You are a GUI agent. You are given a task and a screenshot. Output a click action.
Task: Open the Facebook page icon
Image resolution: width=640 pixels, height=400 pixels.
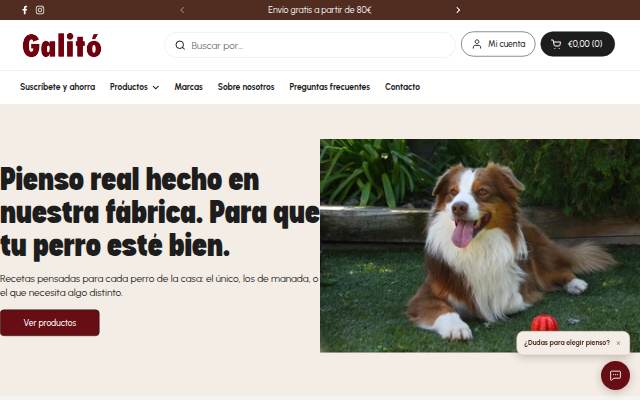pyautogui.click(x=25, y=10)
